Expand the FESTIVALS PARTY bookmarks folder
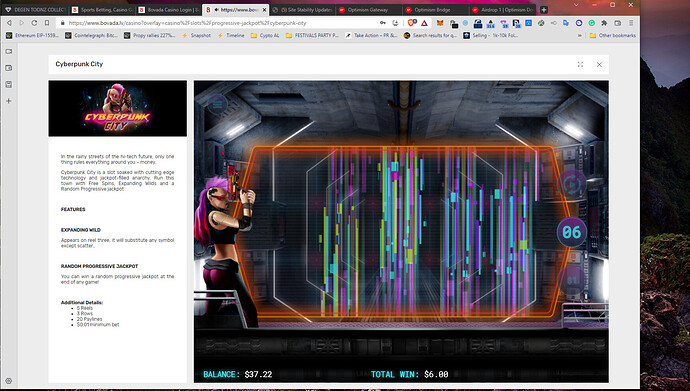Image resolution: width=690 pixels, height=391 pixels. pyautogui.click(x=312, y=35)
